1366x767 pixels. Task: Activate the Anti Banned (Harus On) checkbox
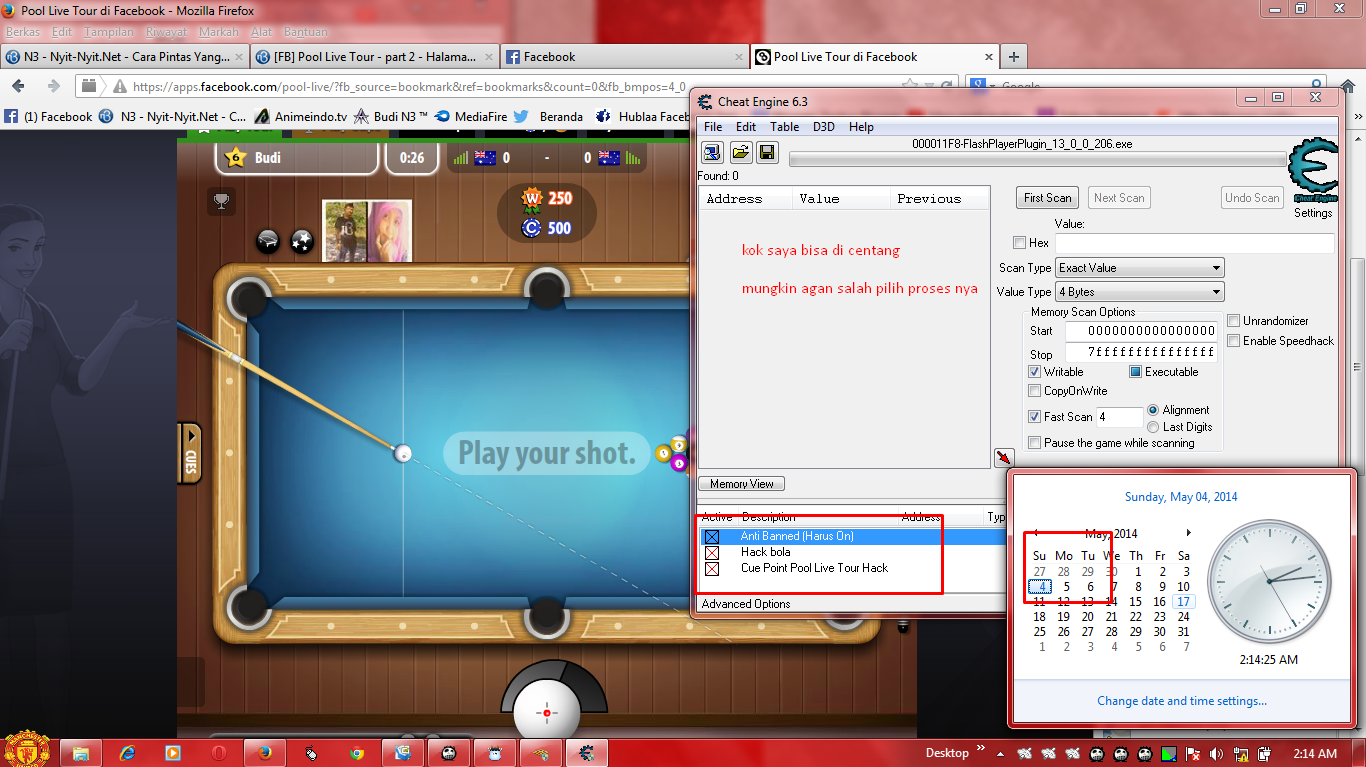712,537
